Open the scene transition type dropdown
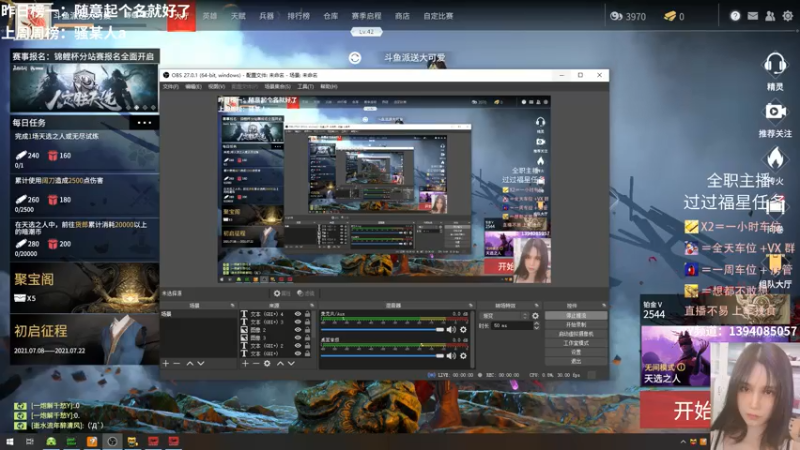 coord(504,316)
